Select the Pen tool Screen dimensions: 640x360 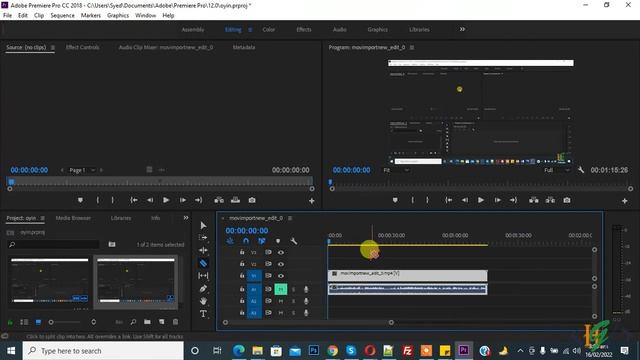(203, 289)
